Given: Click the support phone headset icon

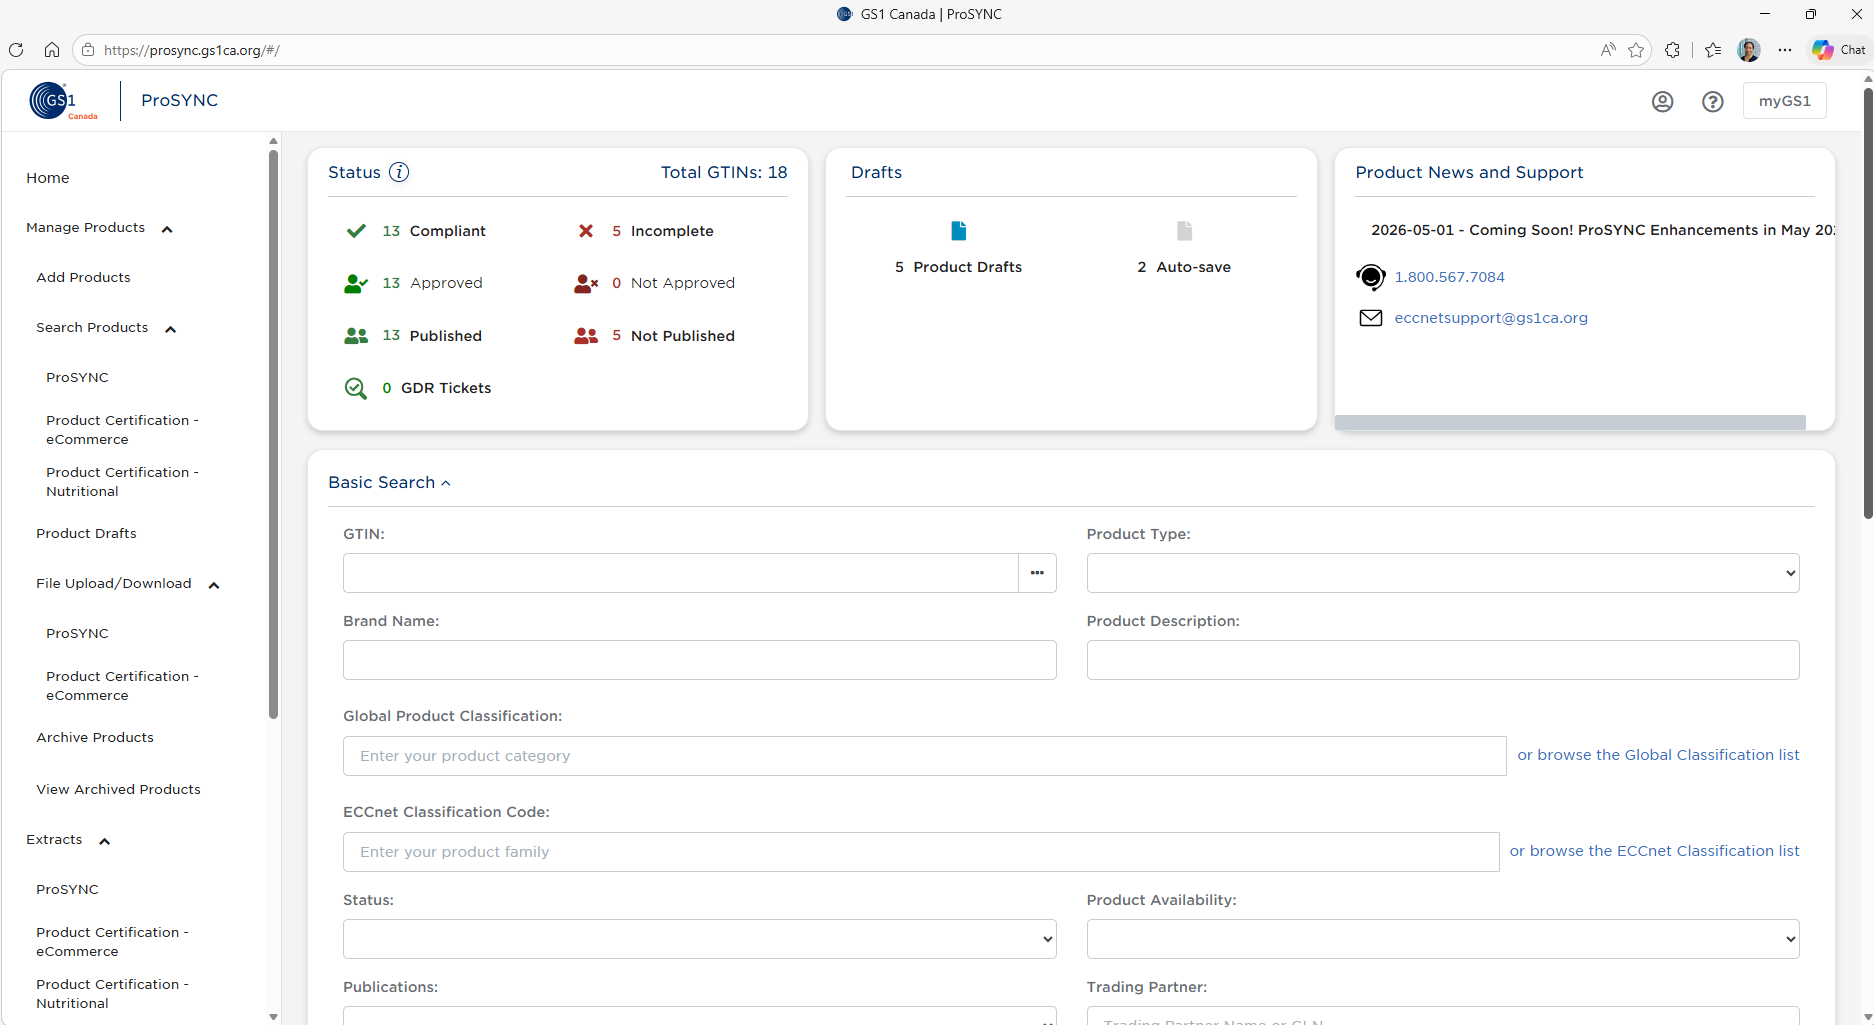Looking at the screenshot, I should (1371, 277).
